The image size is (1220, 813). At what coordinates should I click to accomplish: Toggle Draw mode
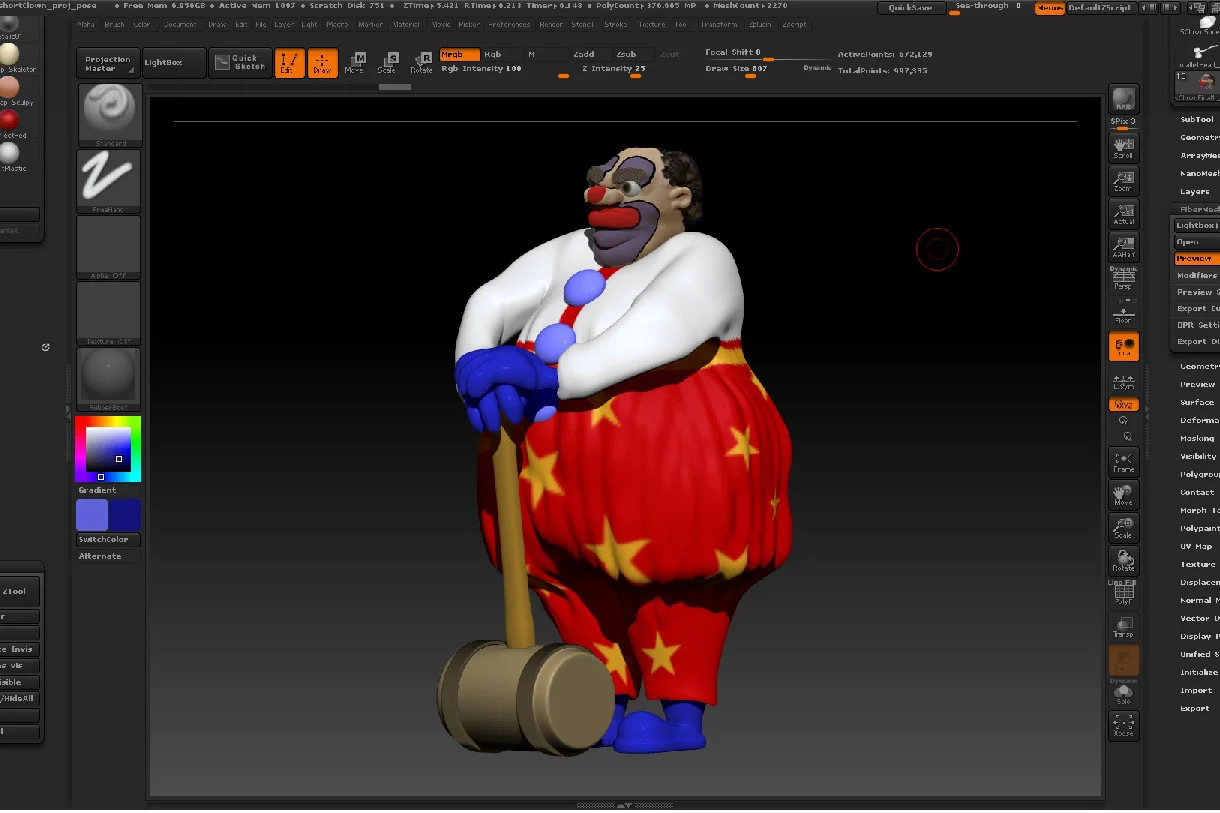322,63
